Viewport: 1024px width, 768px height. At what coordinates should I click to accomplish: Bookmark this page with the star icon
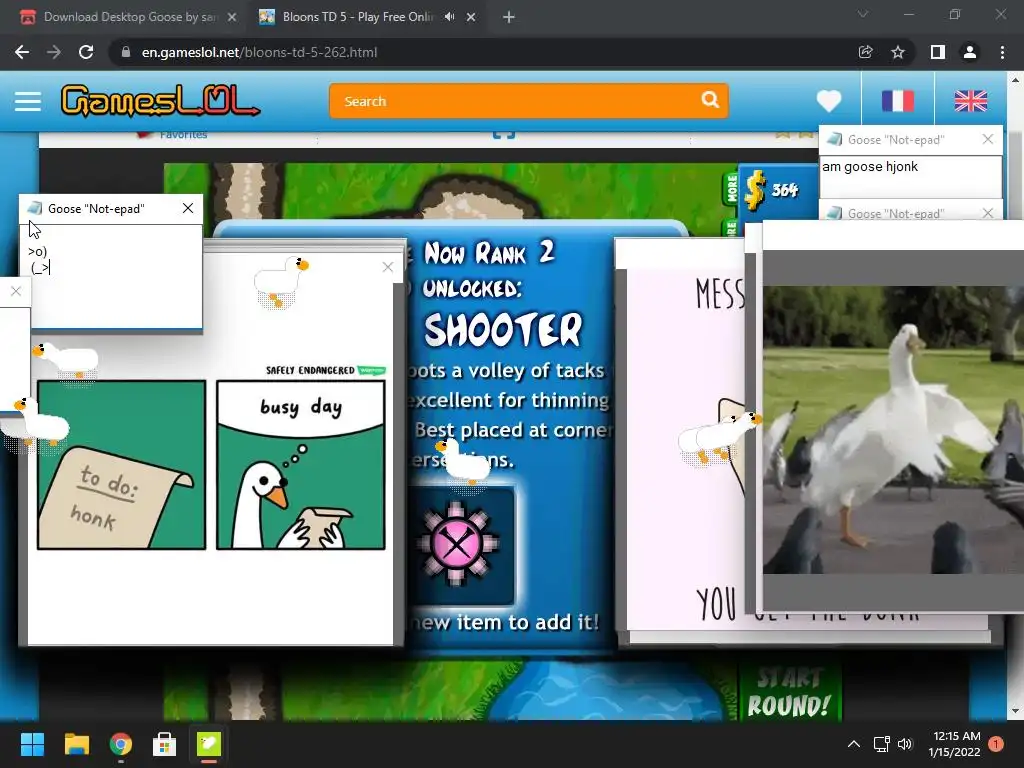click(898, 52)
